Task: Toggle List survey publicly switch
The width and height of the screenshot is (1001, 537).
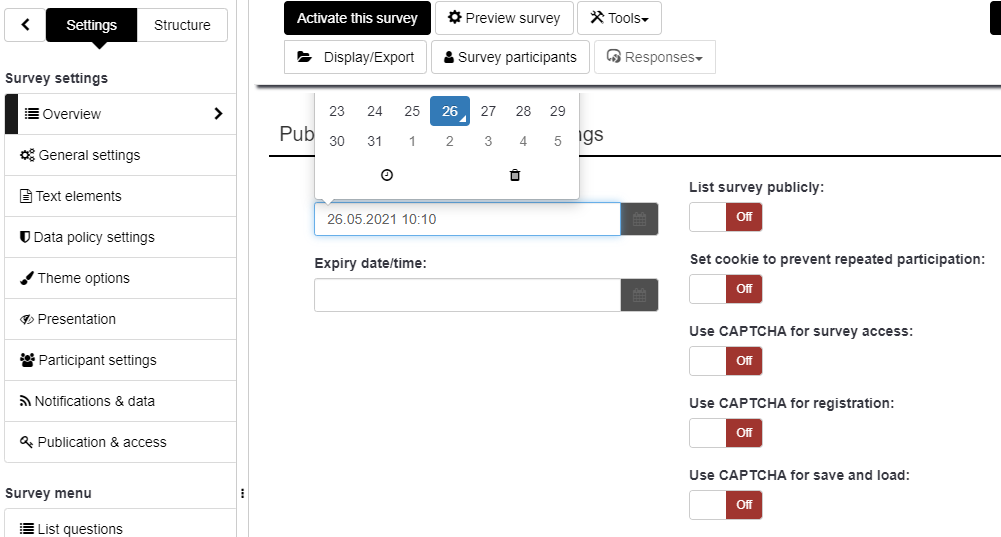Action: click(x=726, y=217)
